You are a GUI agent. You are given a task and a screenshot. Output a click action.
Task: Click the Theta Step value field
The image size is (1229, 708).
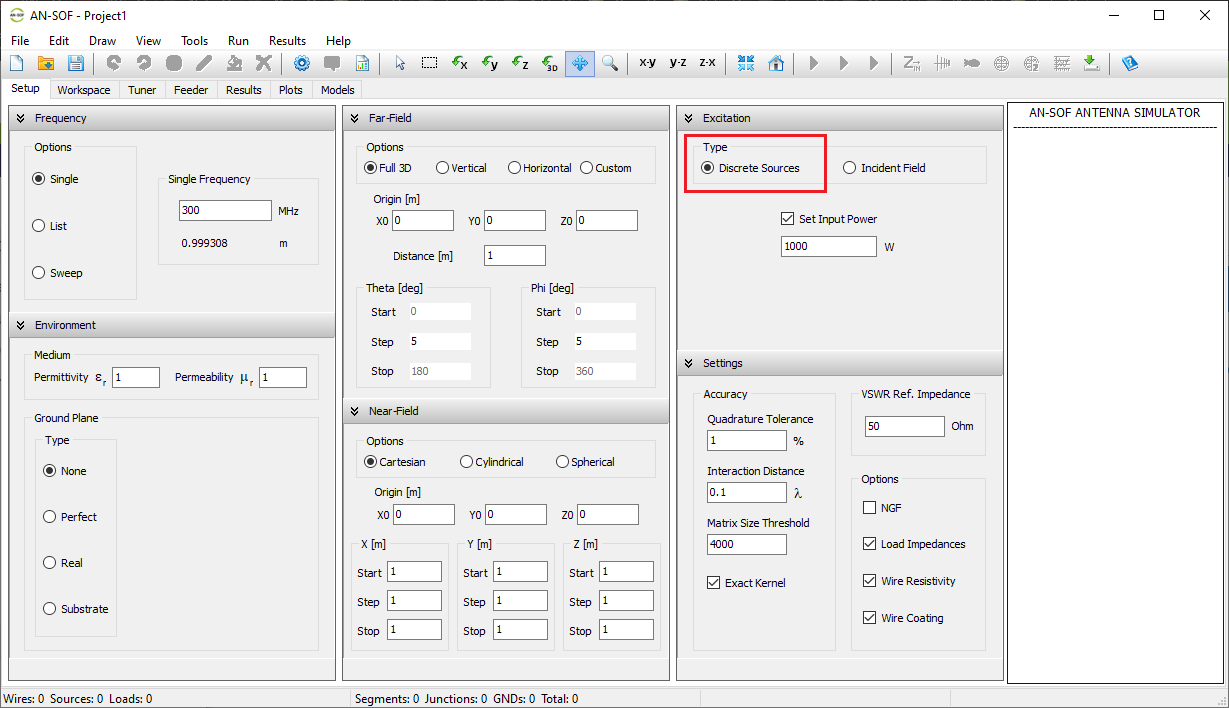tap(439, 342)
